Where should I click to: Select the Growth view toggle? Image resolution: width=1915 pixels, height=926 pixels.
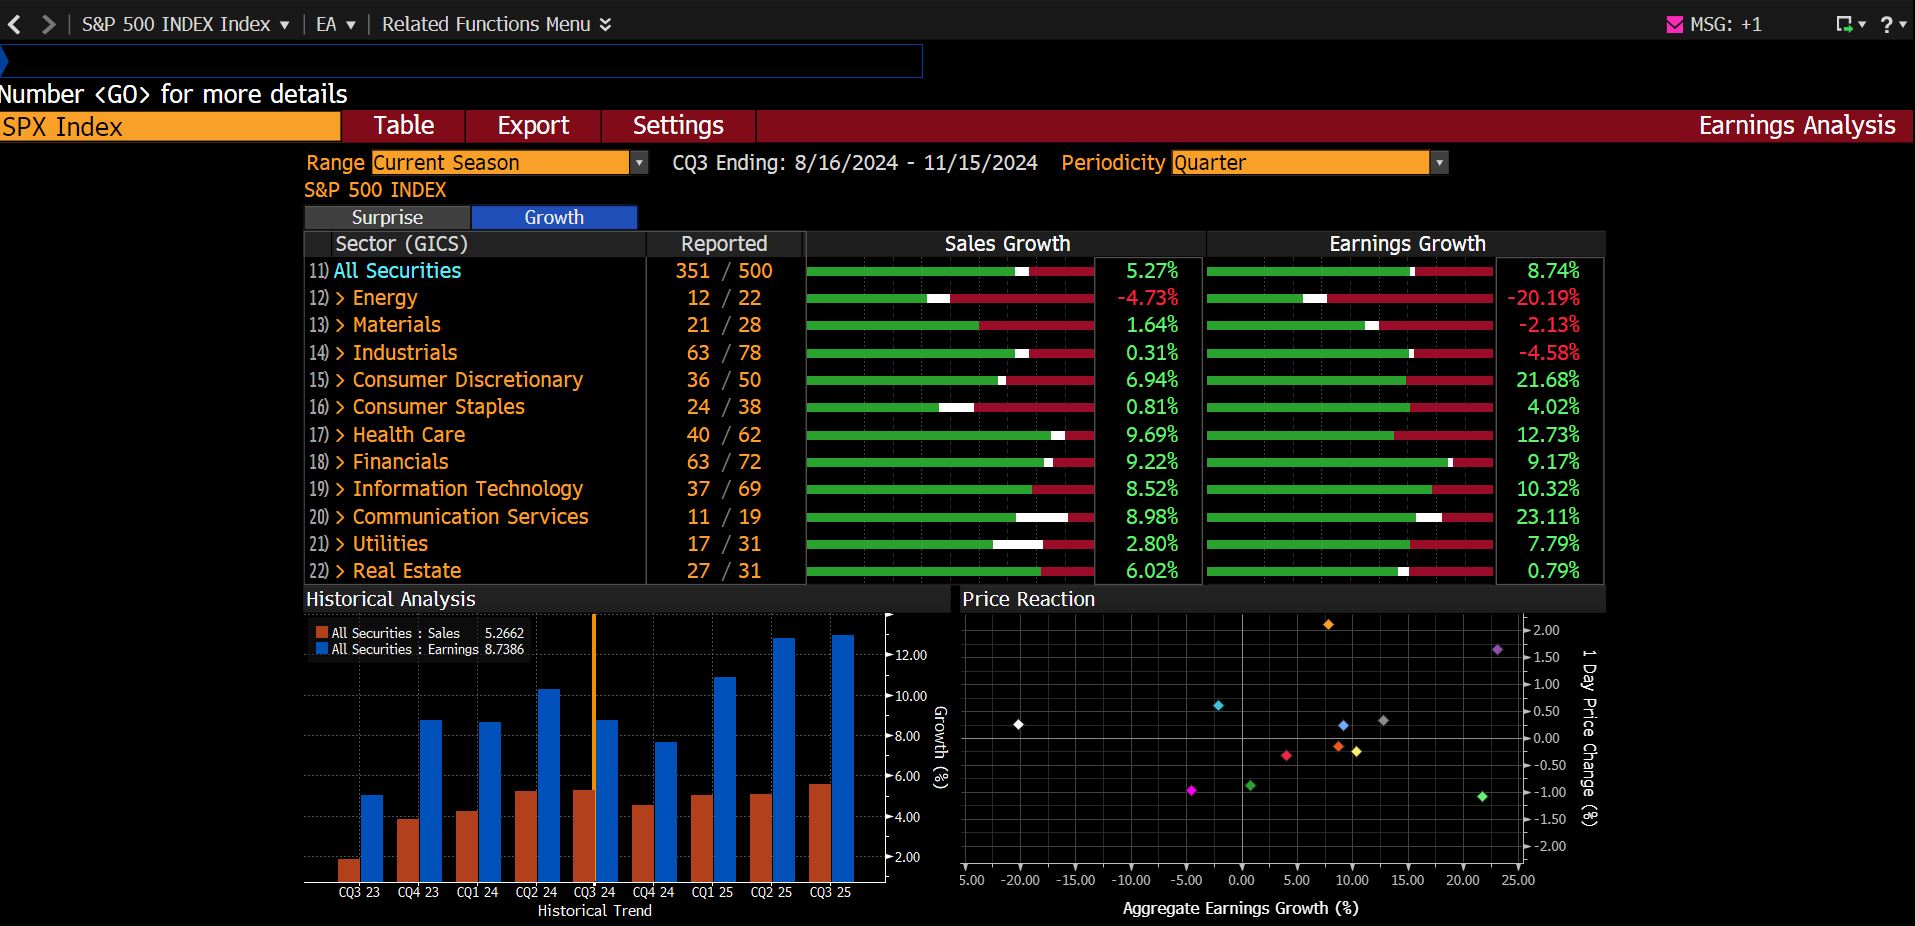554,217
